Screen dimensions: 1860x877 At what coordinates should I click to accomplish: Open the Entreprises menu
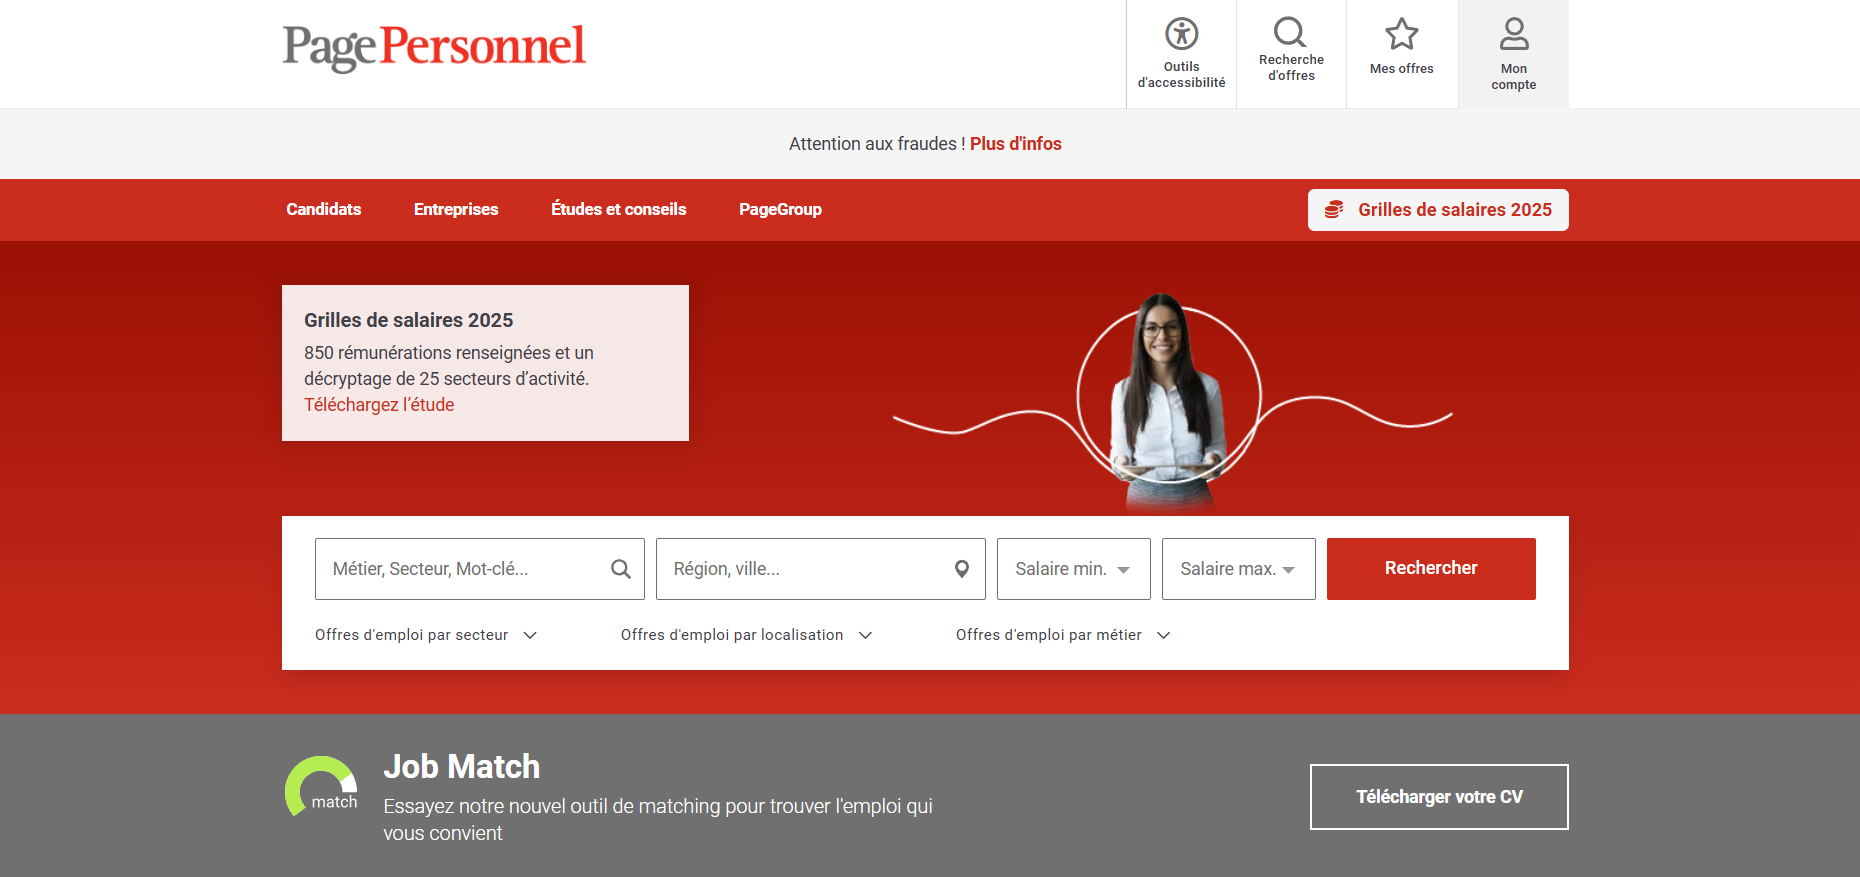pos(456,210)
